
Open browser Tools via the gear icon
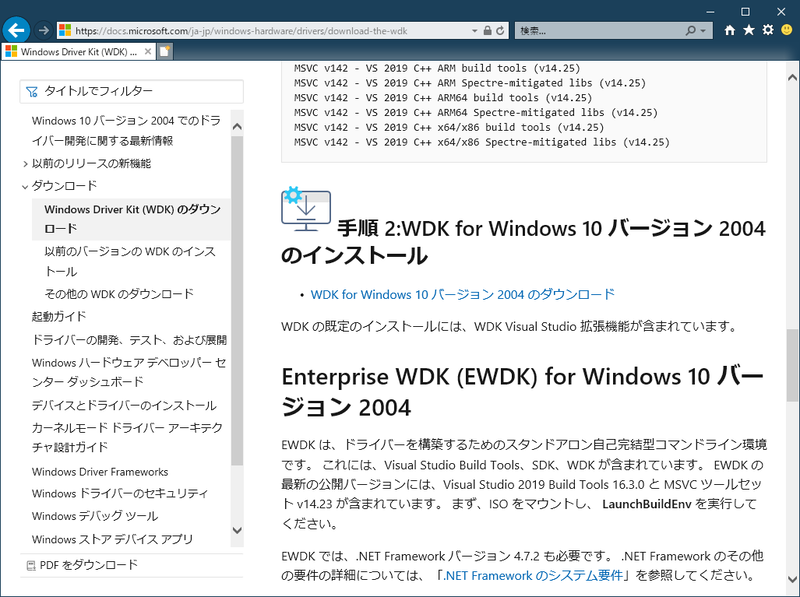tap(768, 30)
